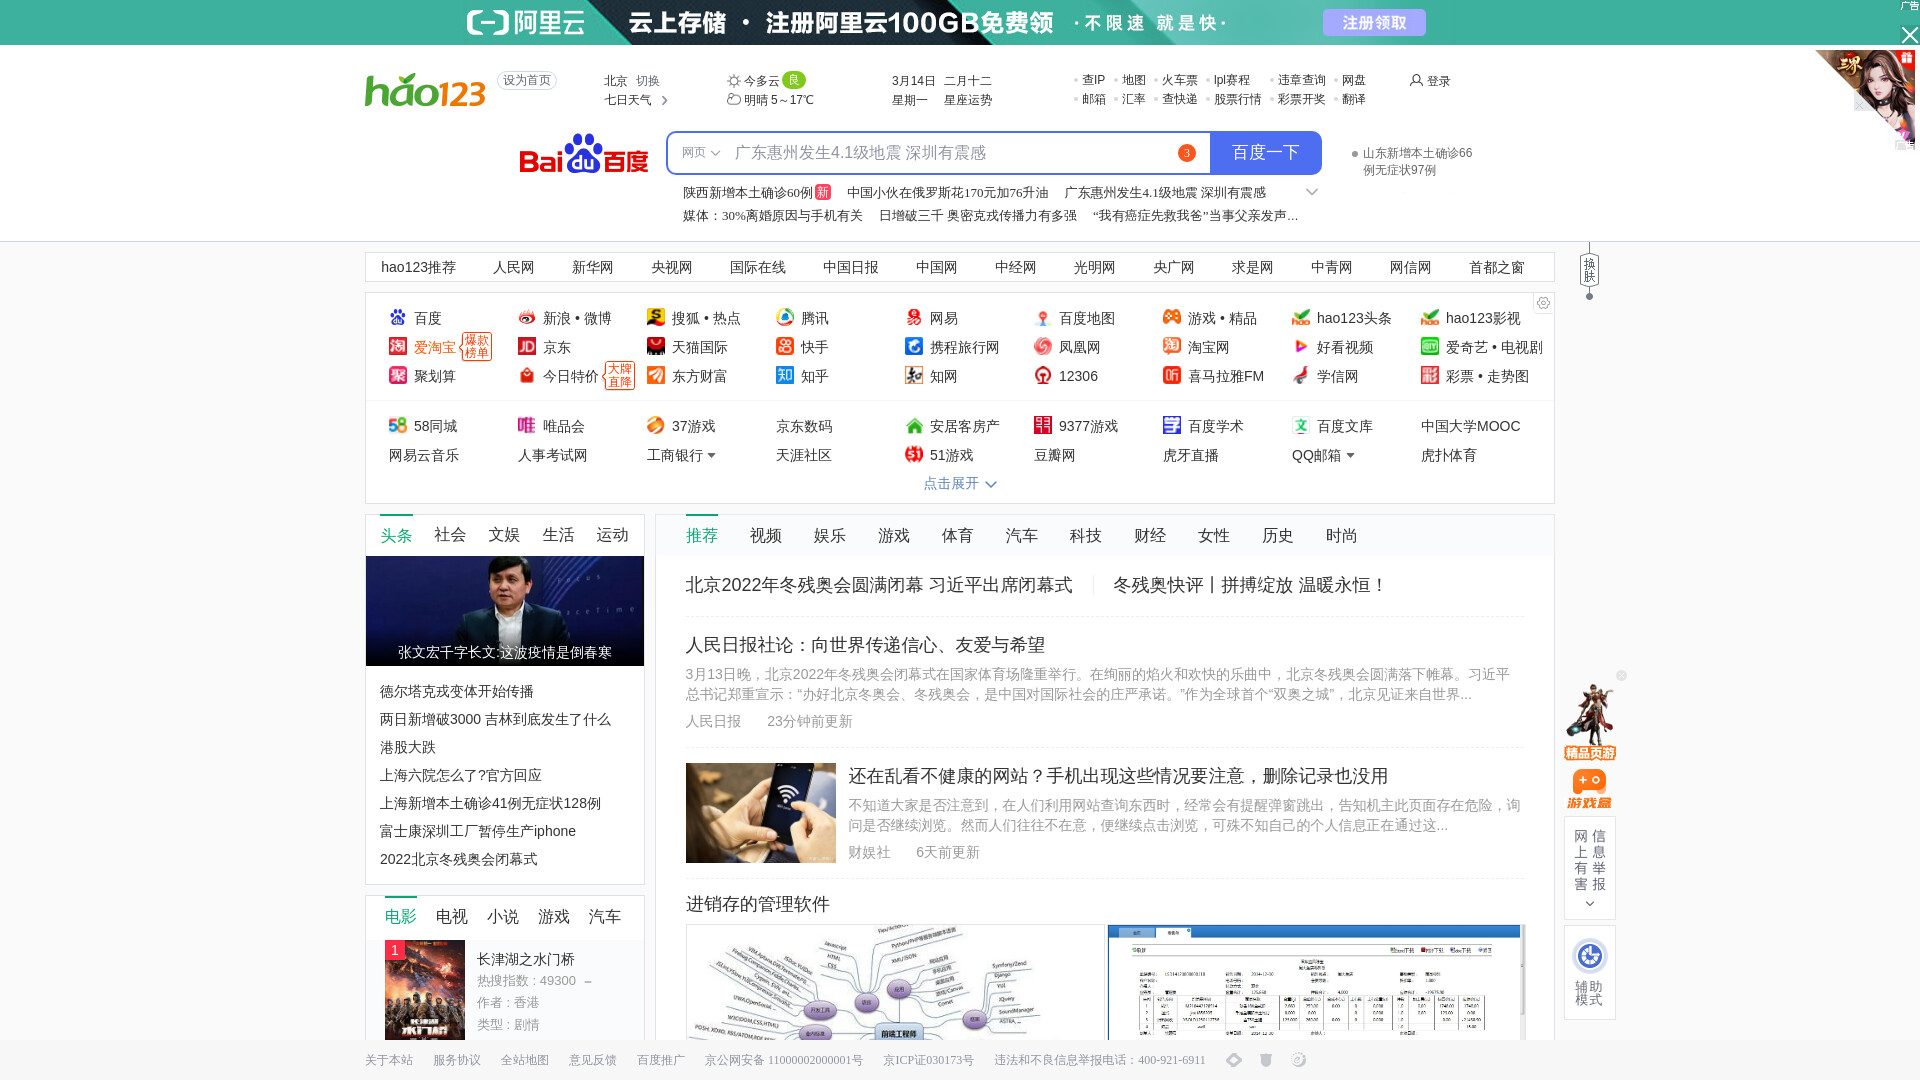This screenshot has width=1920, height=1080.
Task: Click 切换 to change city
Action: pyautogui.click(x=648, y=81)
